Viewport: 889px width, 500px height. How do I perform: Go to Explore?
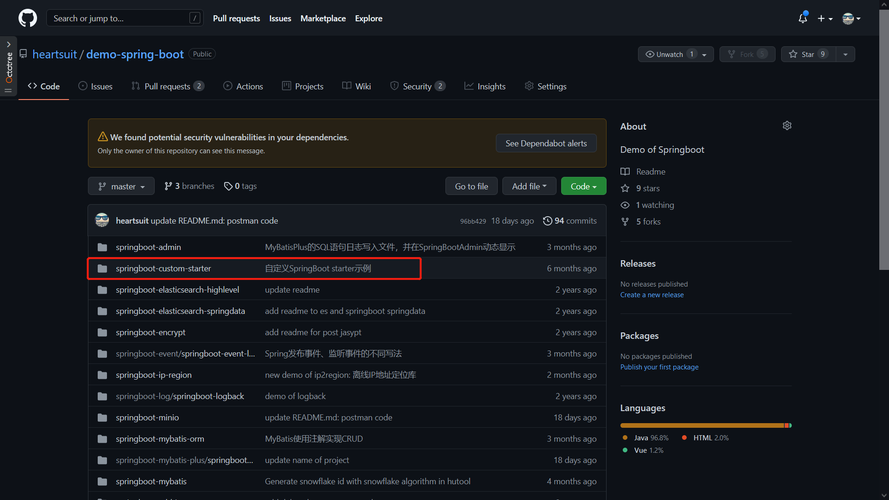(x=369, y=18)
